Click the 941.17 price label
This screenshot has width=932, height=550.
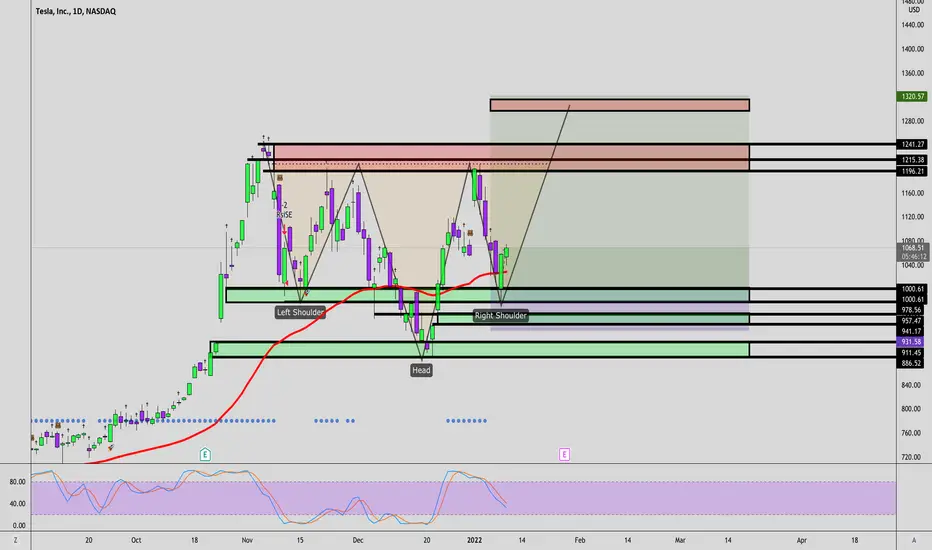tap(912, 331)
